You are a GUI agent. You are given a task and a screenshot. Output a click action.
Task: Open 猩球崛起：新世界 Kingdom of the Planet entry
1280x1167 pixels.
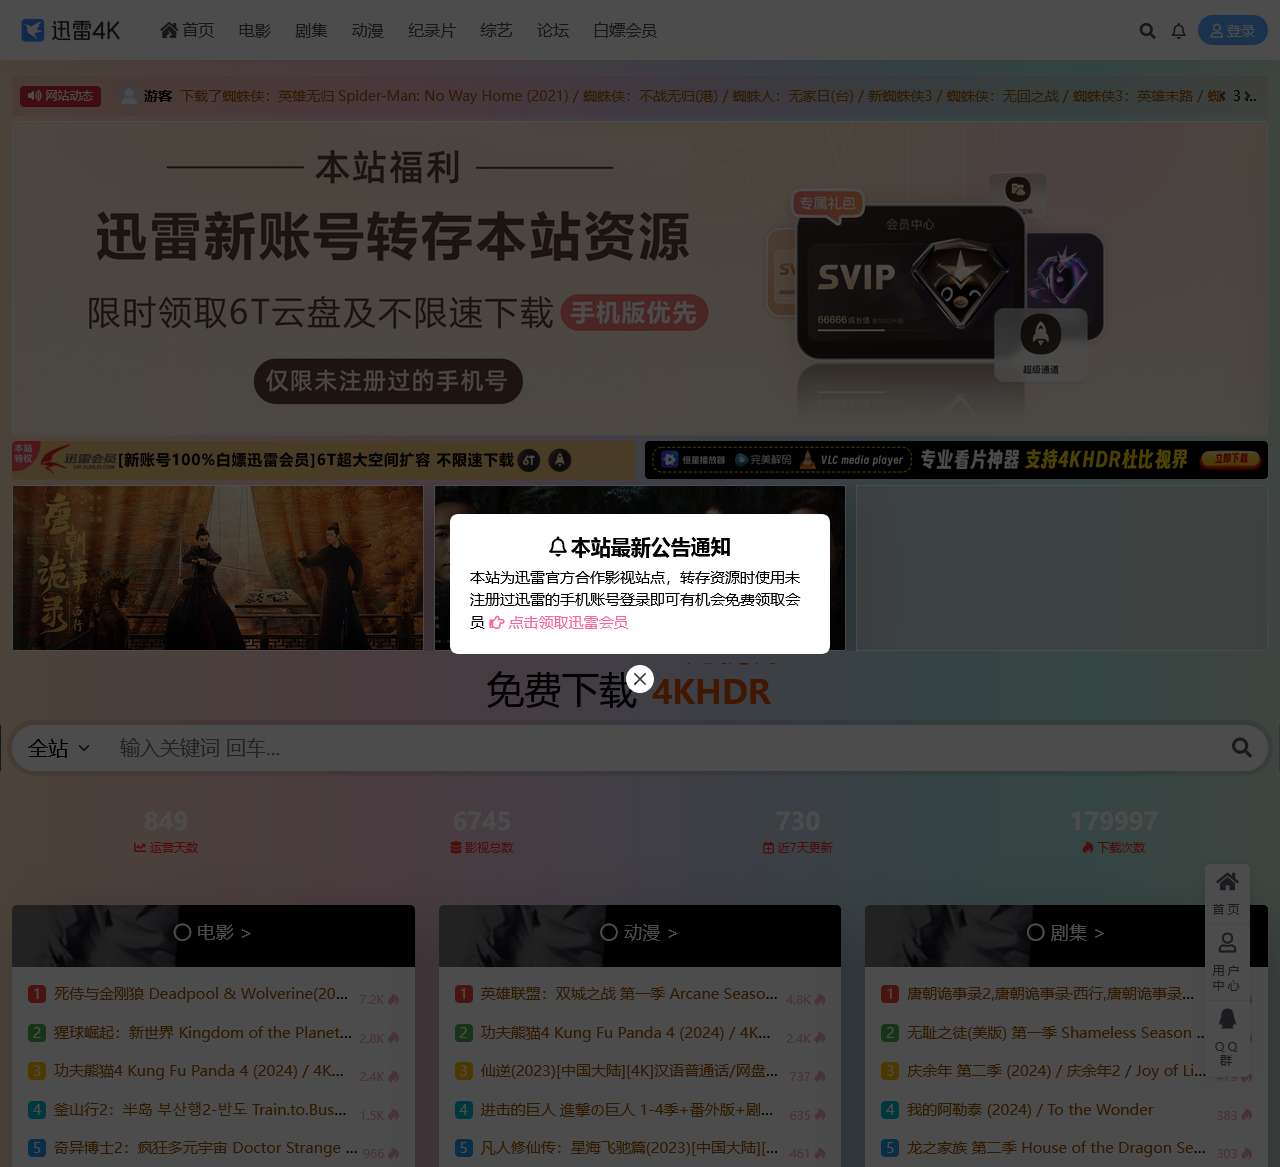[x=203, y=1033]
